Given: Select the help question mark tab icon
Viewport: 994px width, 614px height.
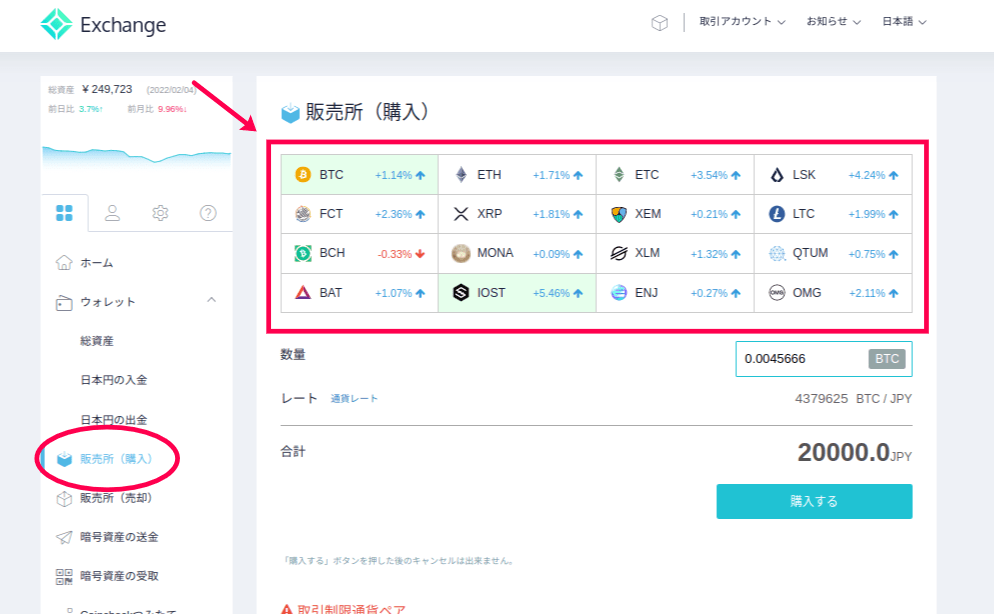Looking at the screenshot, I should pyautogui.click(x=208, y=213).
